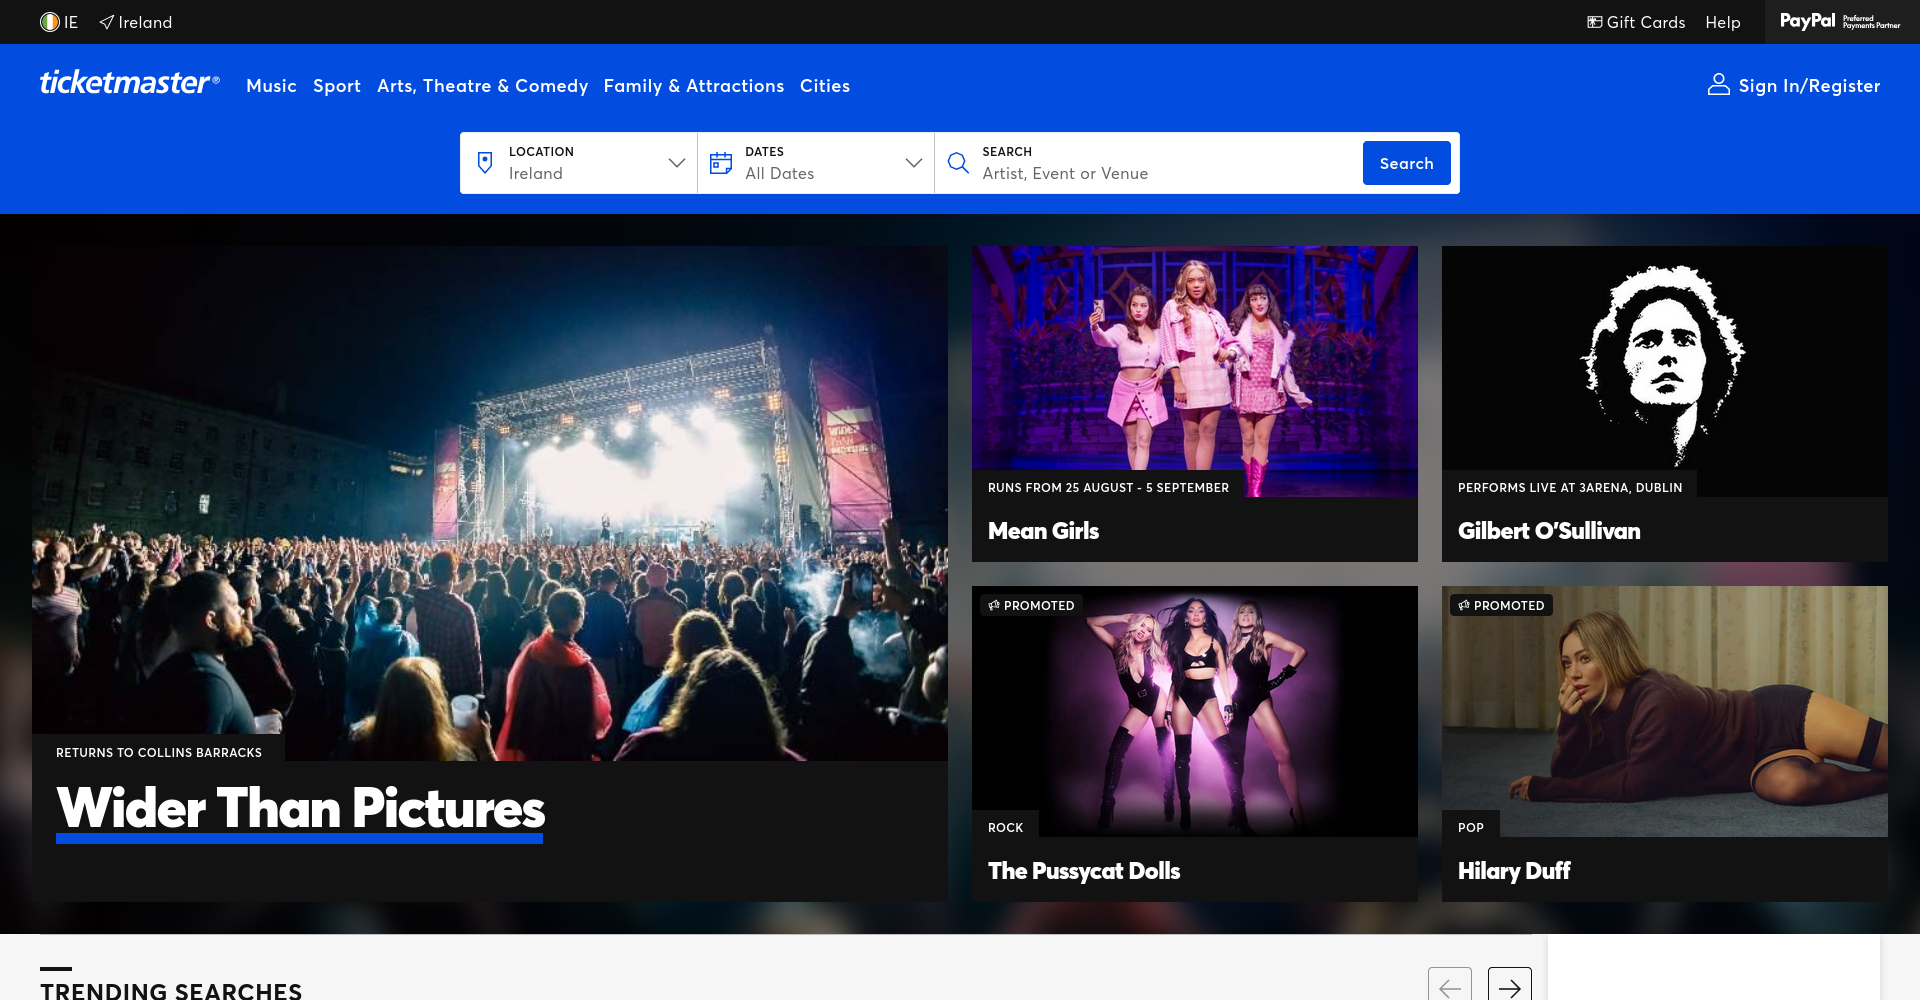Click the location arrow icon beside Ireland

pos(107,22)
